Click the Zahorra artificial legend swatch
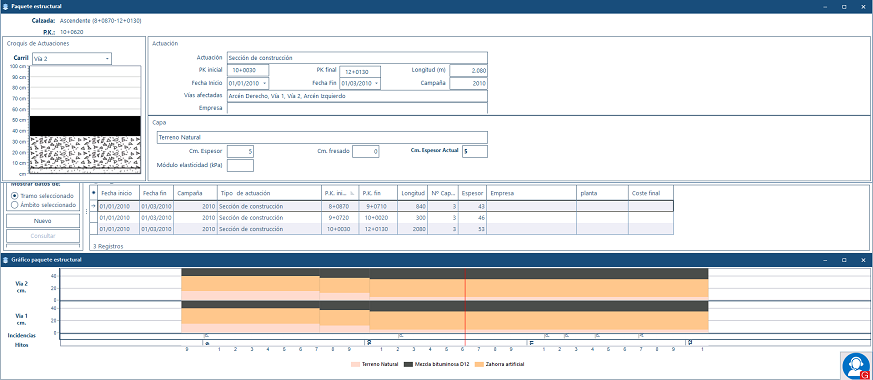 click(478, 364)
